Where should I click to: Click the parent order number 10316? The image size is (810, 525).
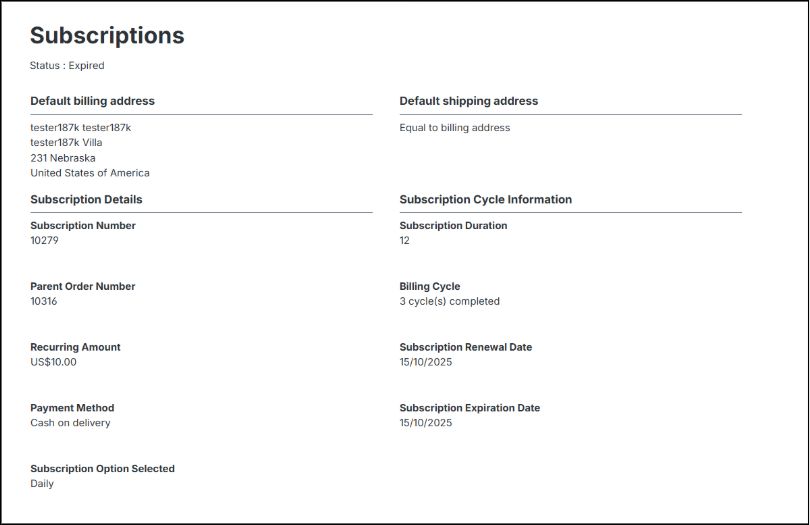point(44,301)
